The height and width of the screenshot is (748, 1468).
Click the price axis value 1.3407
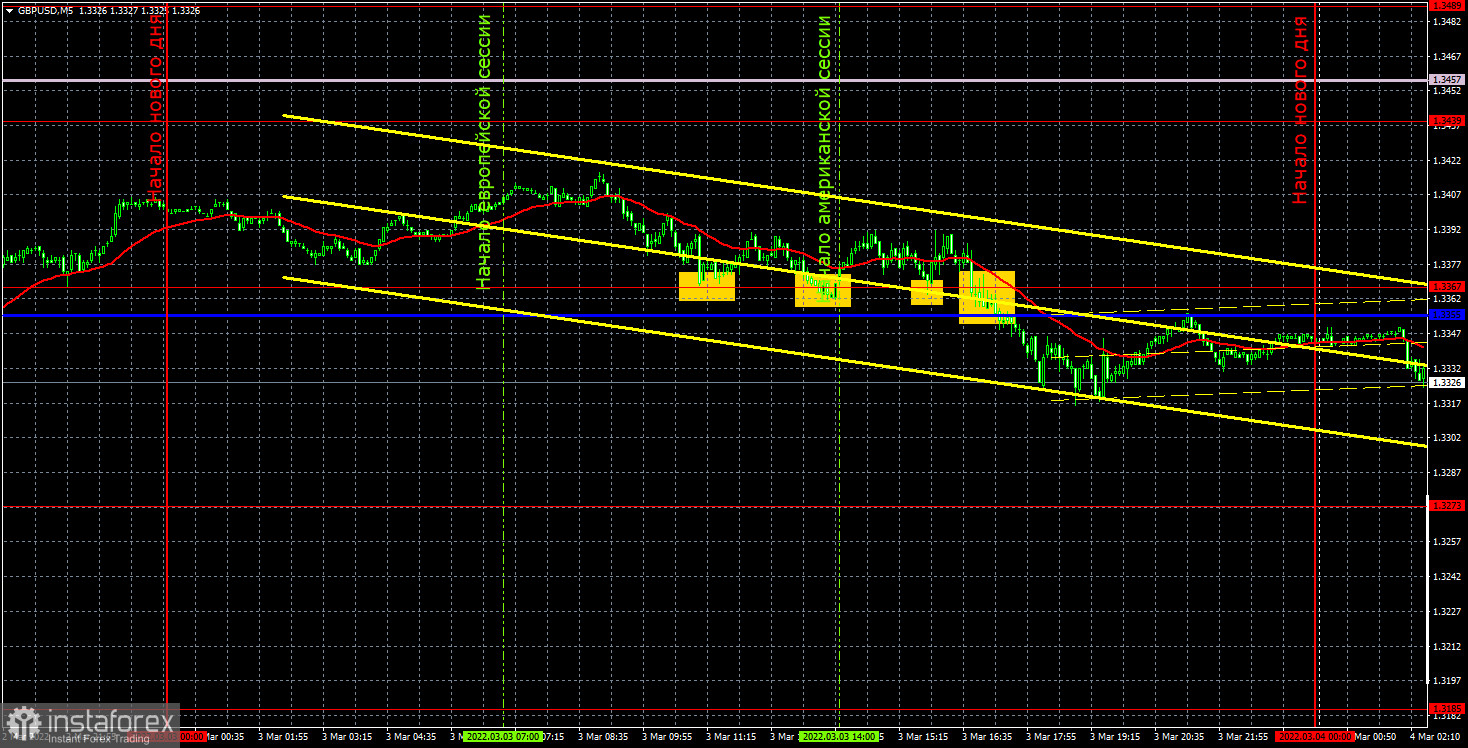click(x=1447, y=194)
